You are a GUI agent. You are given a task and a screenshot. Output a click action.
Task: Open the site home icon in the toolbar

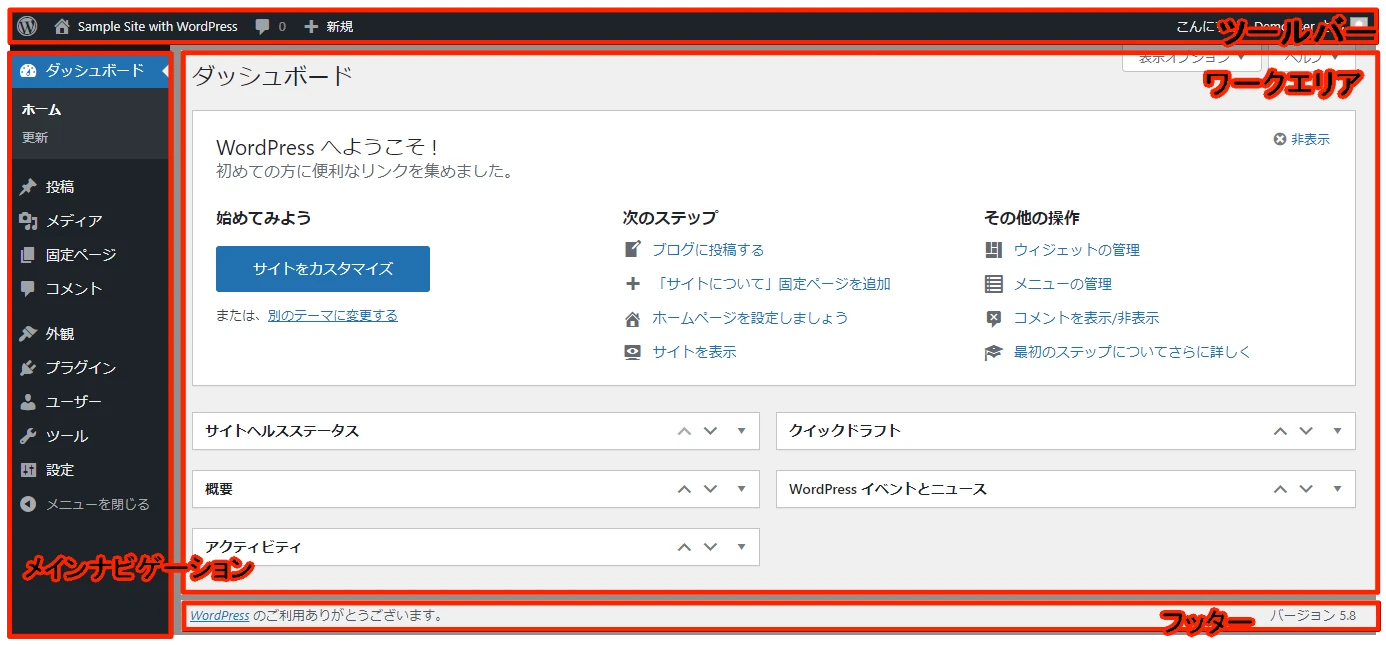[x=62, y=27]
